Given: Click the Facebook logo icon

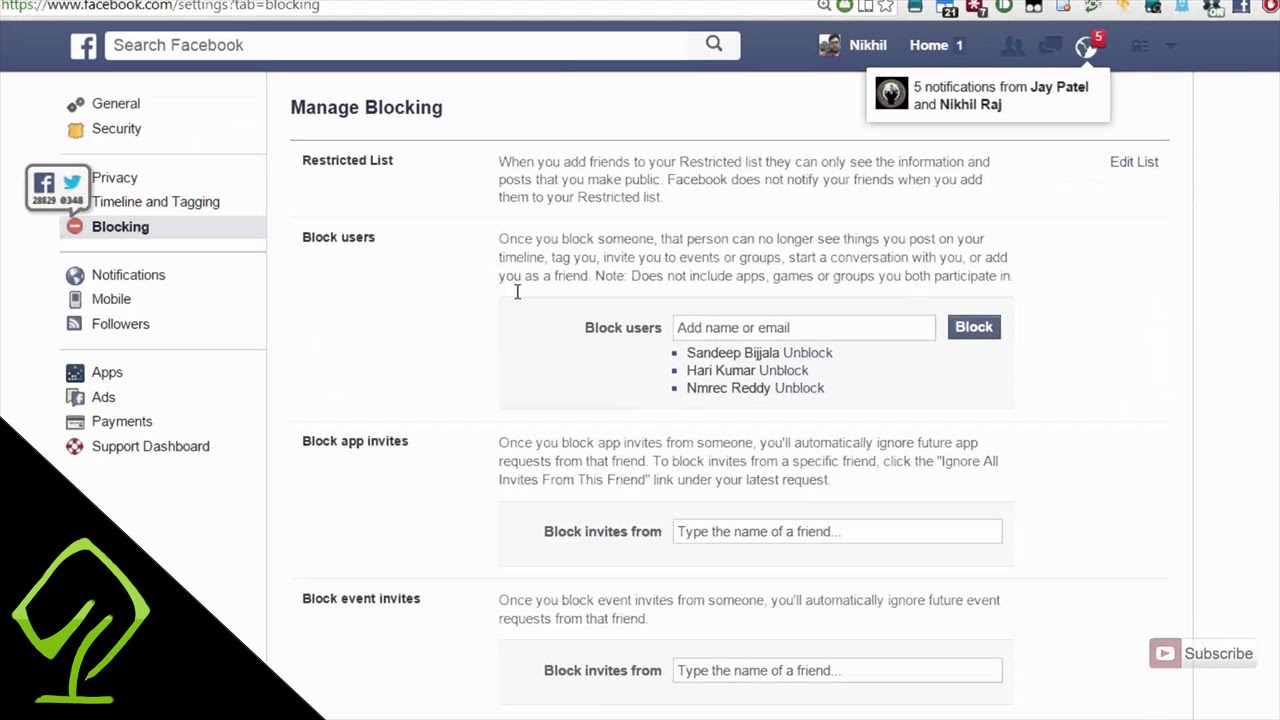Looking at the screenshot, I should [x=83, y=45].
